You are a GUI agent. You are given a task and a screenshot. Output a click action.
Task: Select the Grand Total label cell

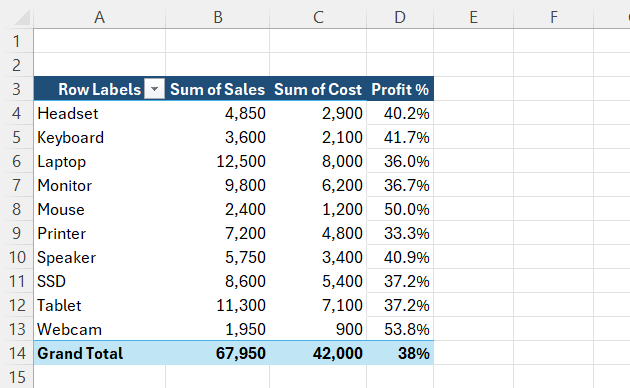click(100, 353)
